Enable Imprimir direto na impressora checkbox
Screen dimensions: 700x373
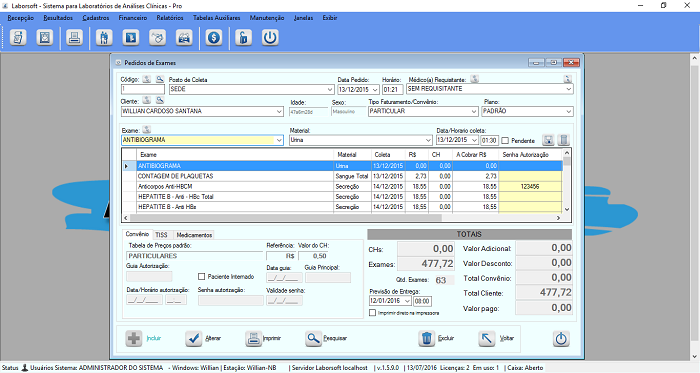click(x=372, y=313)
